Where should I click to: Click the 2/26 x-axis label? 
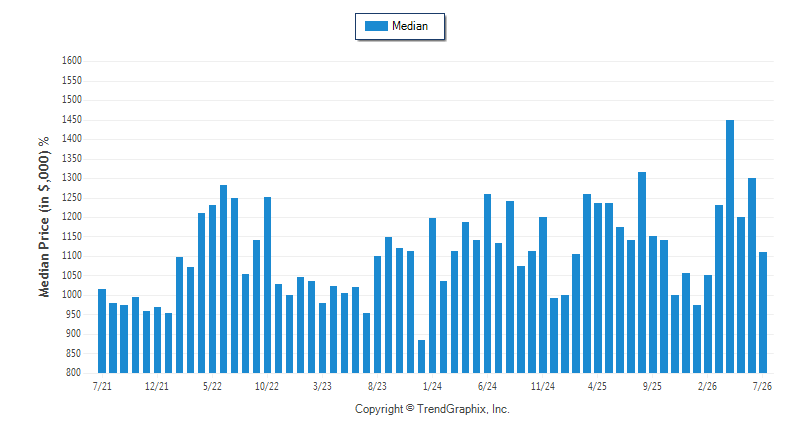(x=708, y=386)
